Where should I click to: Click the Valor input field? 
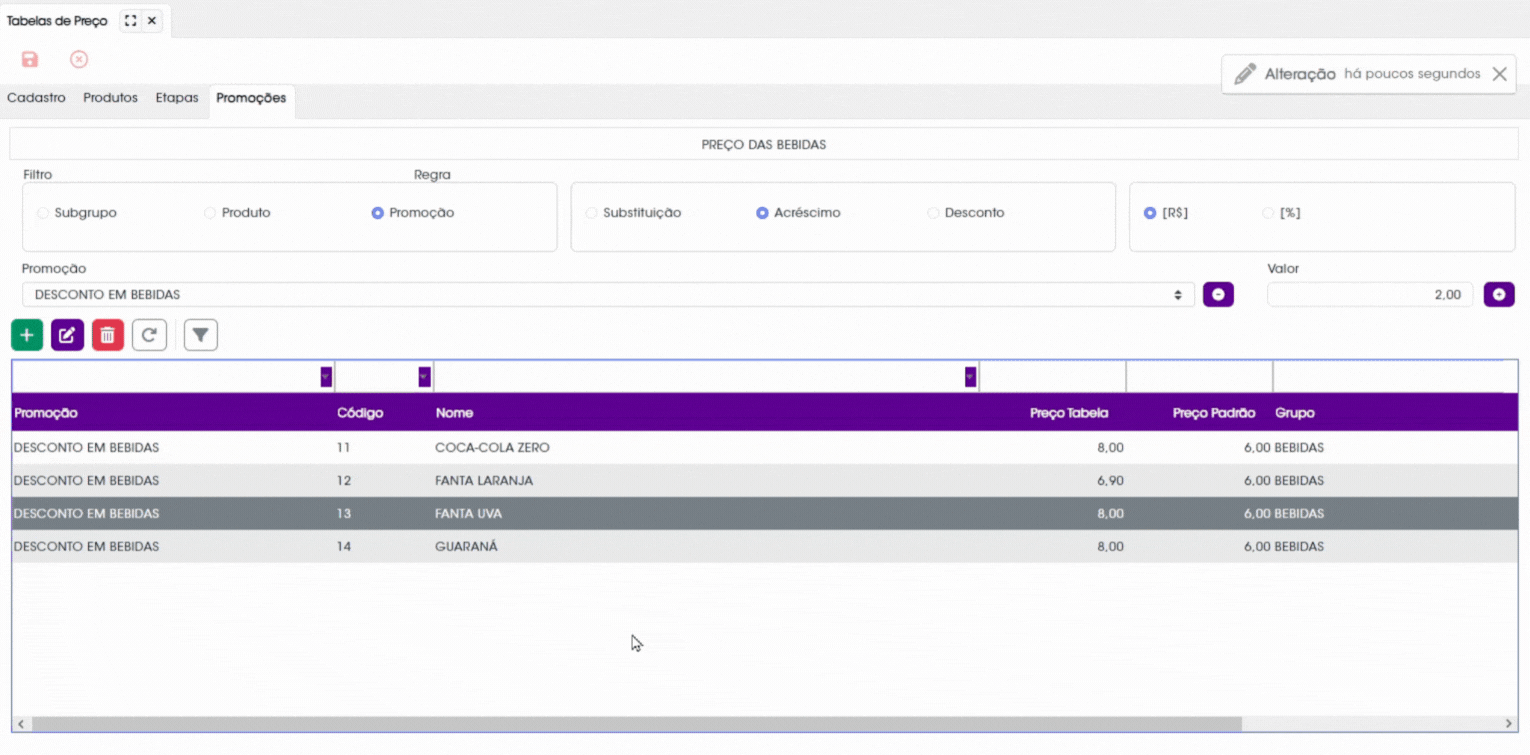click(x=1369, y=294)
